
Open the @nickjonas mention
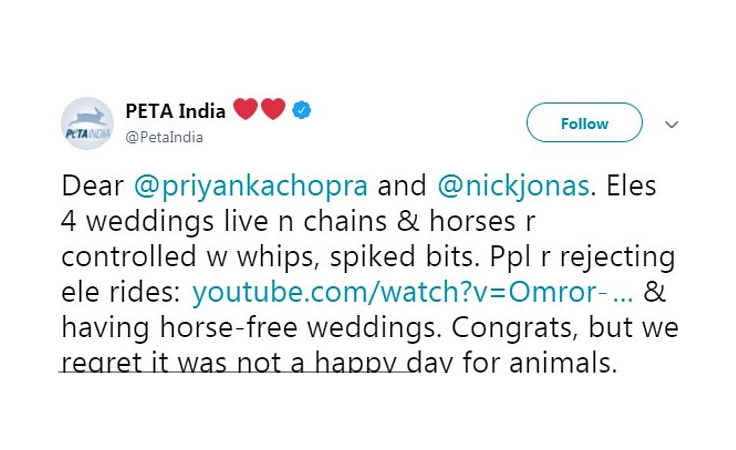click(x=513, y=186)
